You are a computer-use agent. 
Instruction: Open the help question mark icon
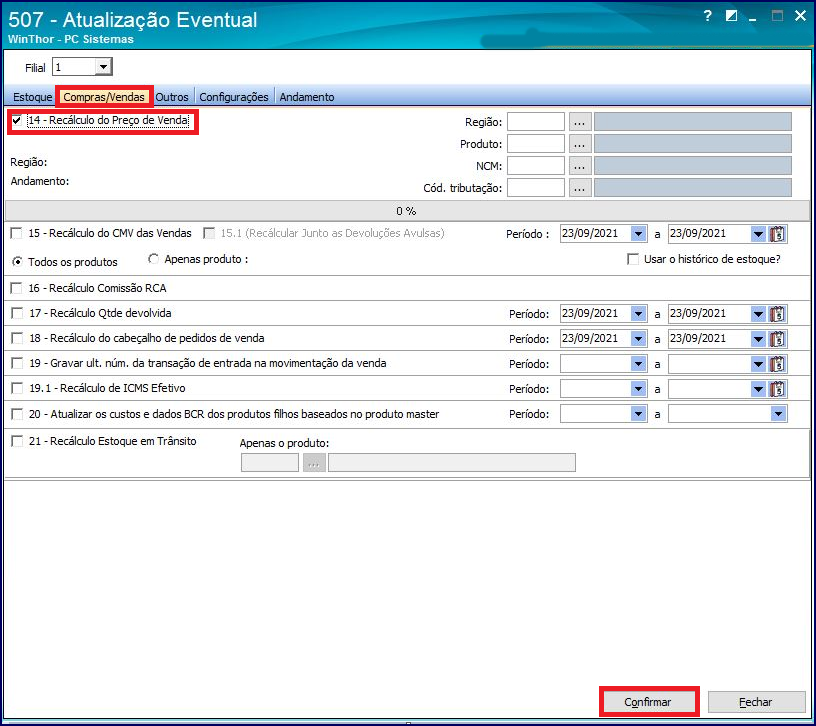point(707,16)
